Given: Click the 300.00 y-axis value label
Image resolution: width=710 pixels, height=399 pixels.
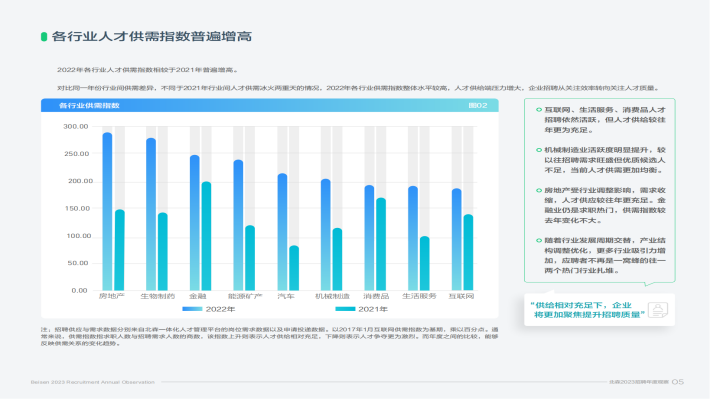Looking at the screenshot, I should point(76,126).
